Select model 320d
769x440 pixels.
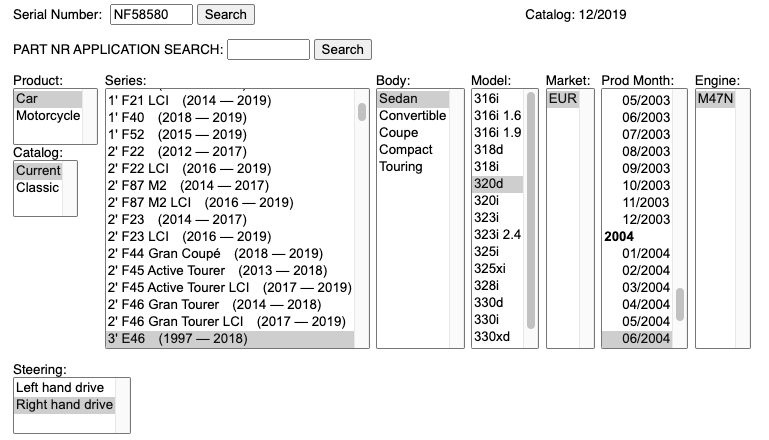pyautogui.click(x=498, y=184)
